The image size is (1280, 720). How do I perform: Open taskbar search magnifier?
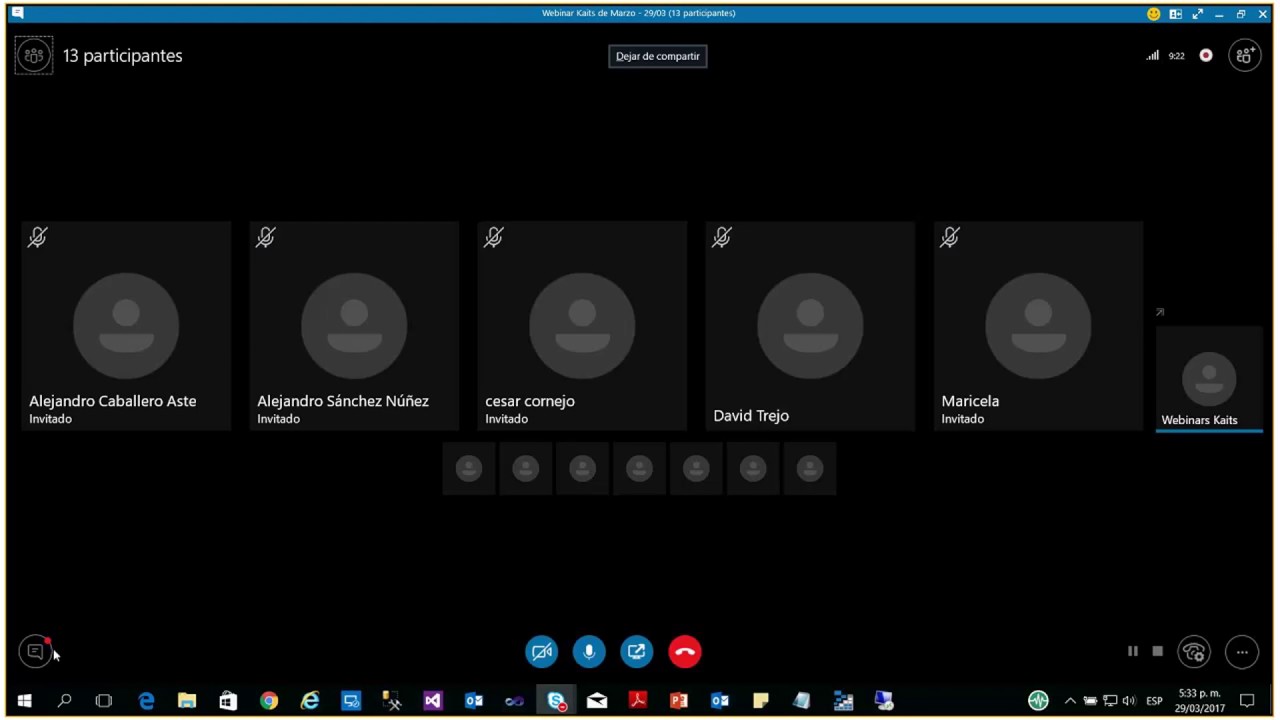64,701
